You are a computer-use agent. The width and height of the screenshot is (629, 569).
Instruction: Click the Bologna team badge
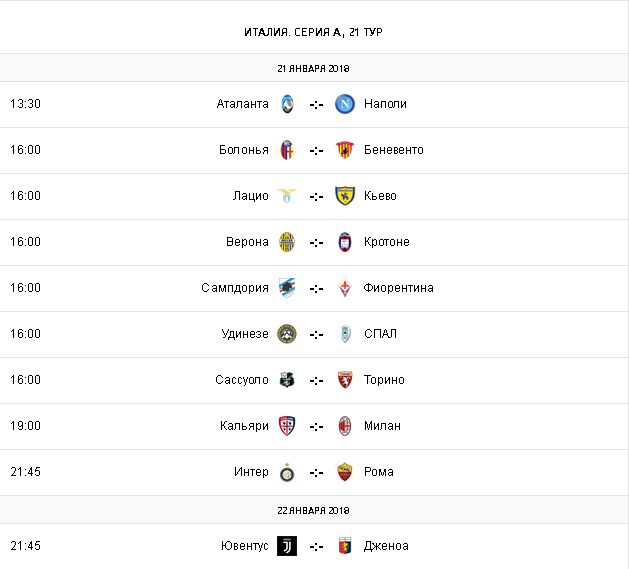(x=287, y=150)
